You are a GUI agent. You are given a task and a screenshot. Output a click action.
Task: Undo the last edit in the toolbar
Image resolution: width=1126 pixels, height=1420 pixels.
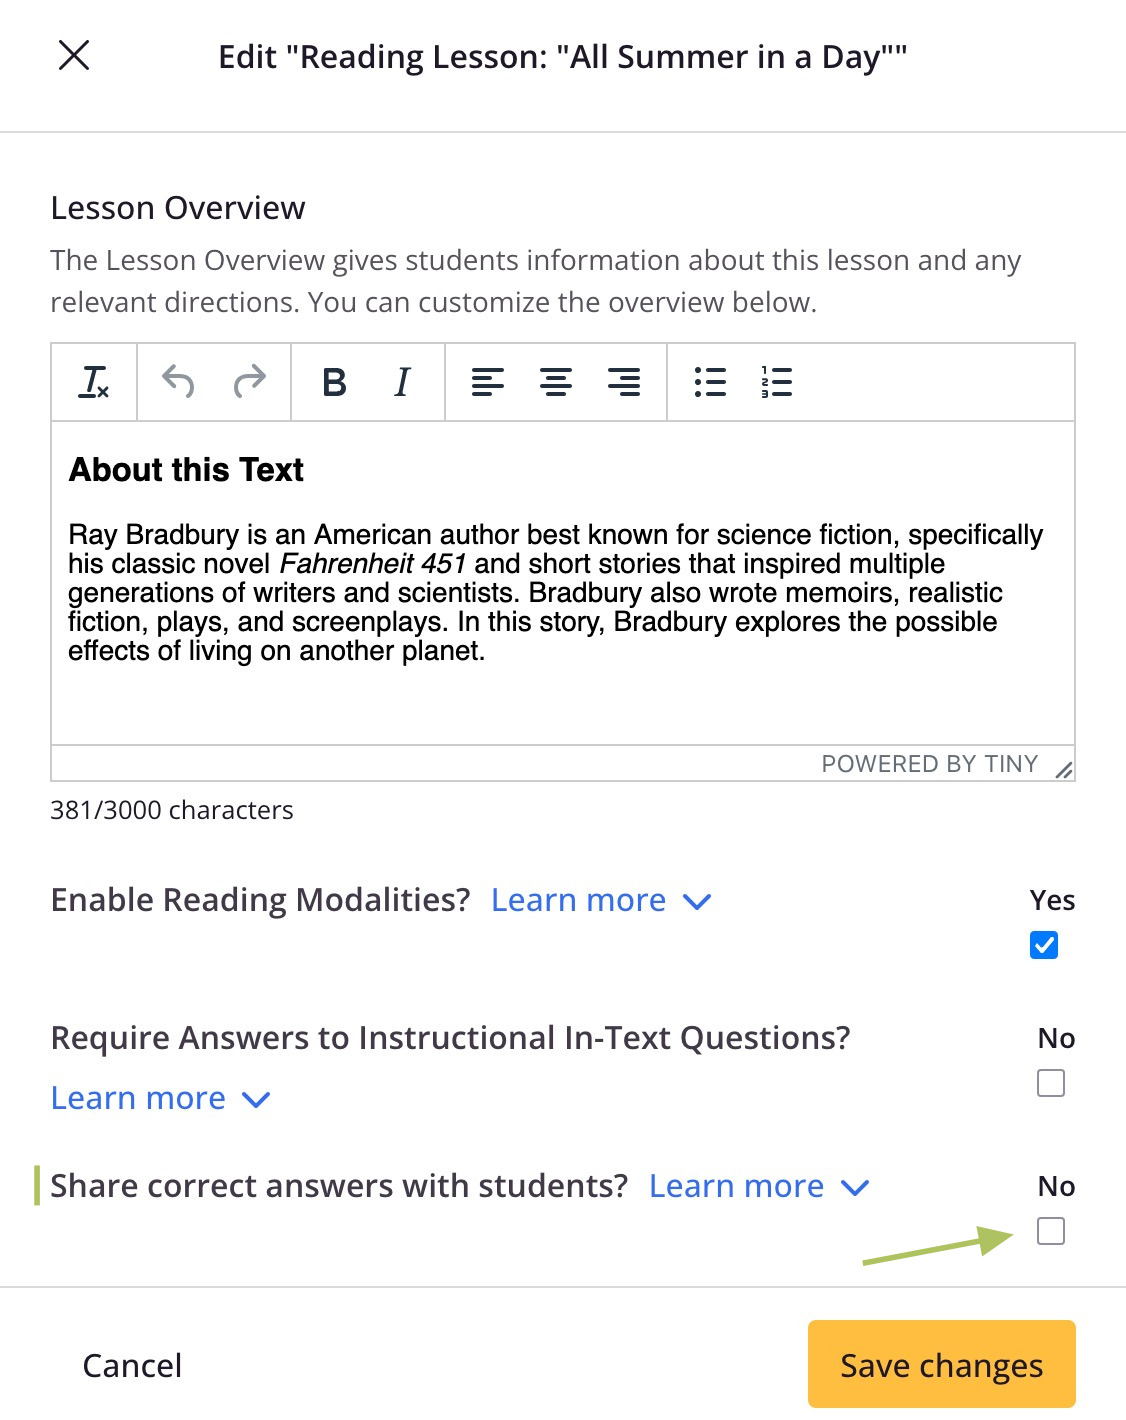pyautogui.click(x=178, y=382)
